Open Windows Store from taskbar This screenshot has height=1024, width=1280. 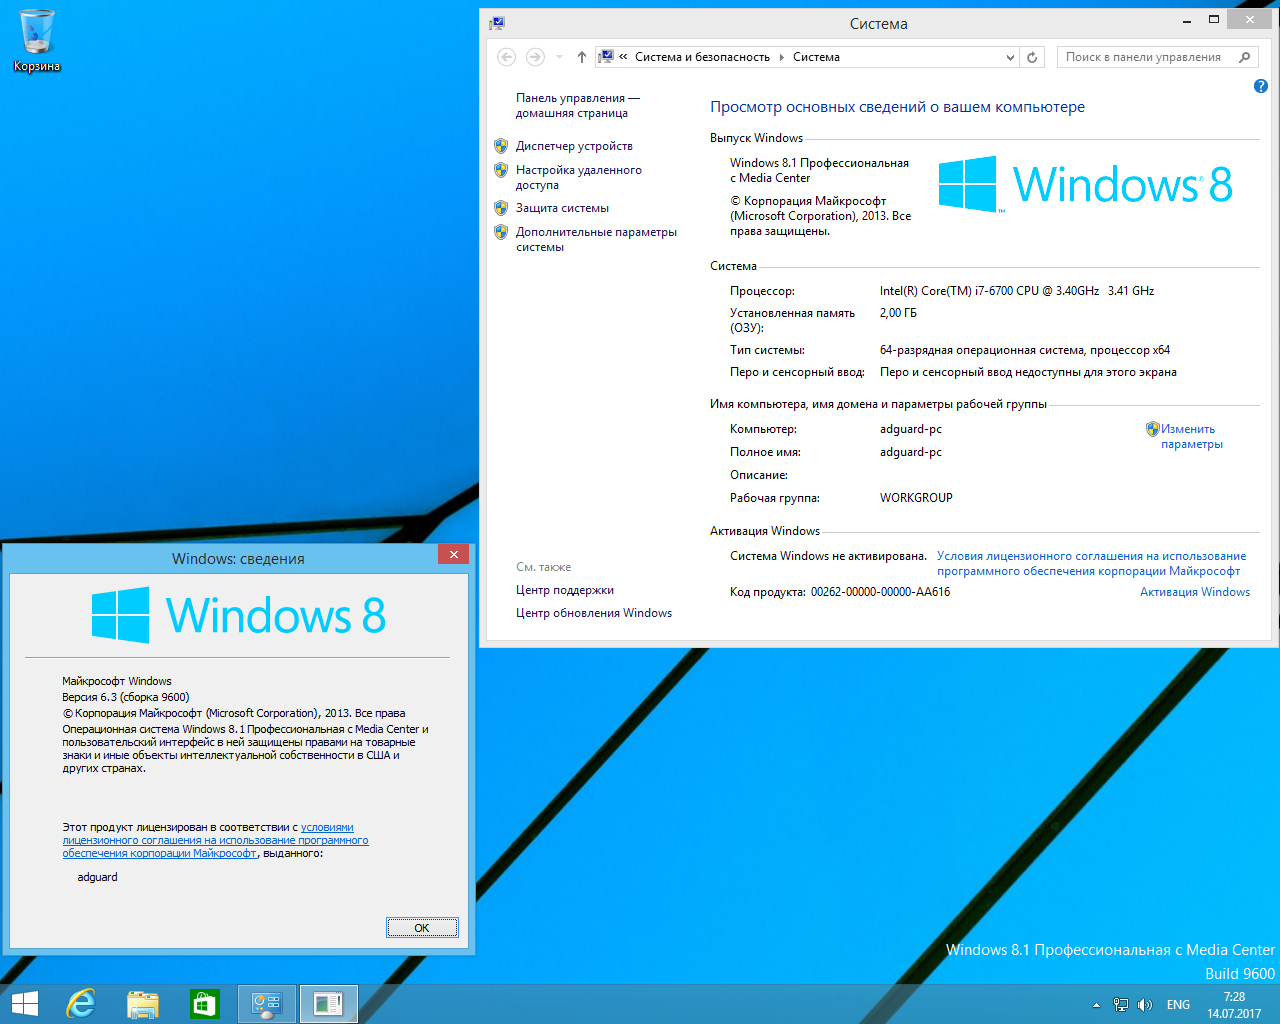tap(205, 1004)
